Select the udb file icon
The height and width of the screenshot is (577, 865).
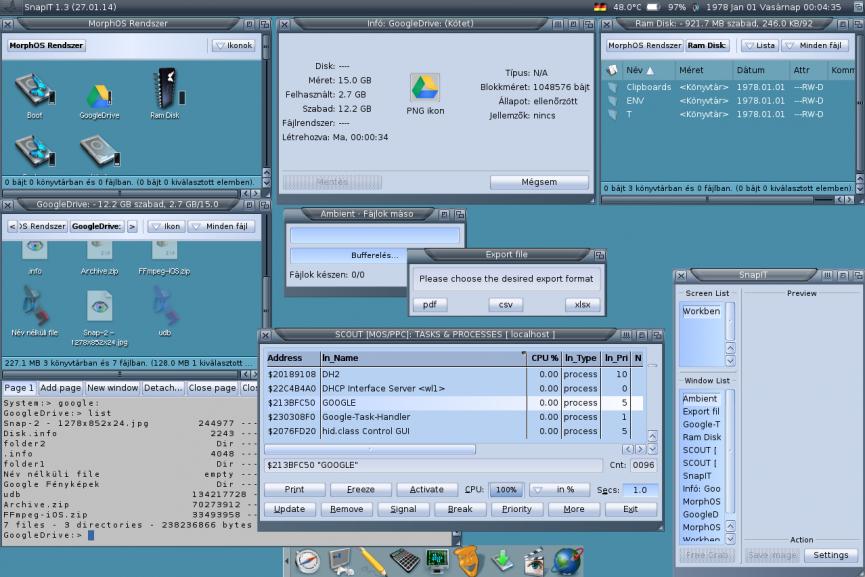coord(165,311)
